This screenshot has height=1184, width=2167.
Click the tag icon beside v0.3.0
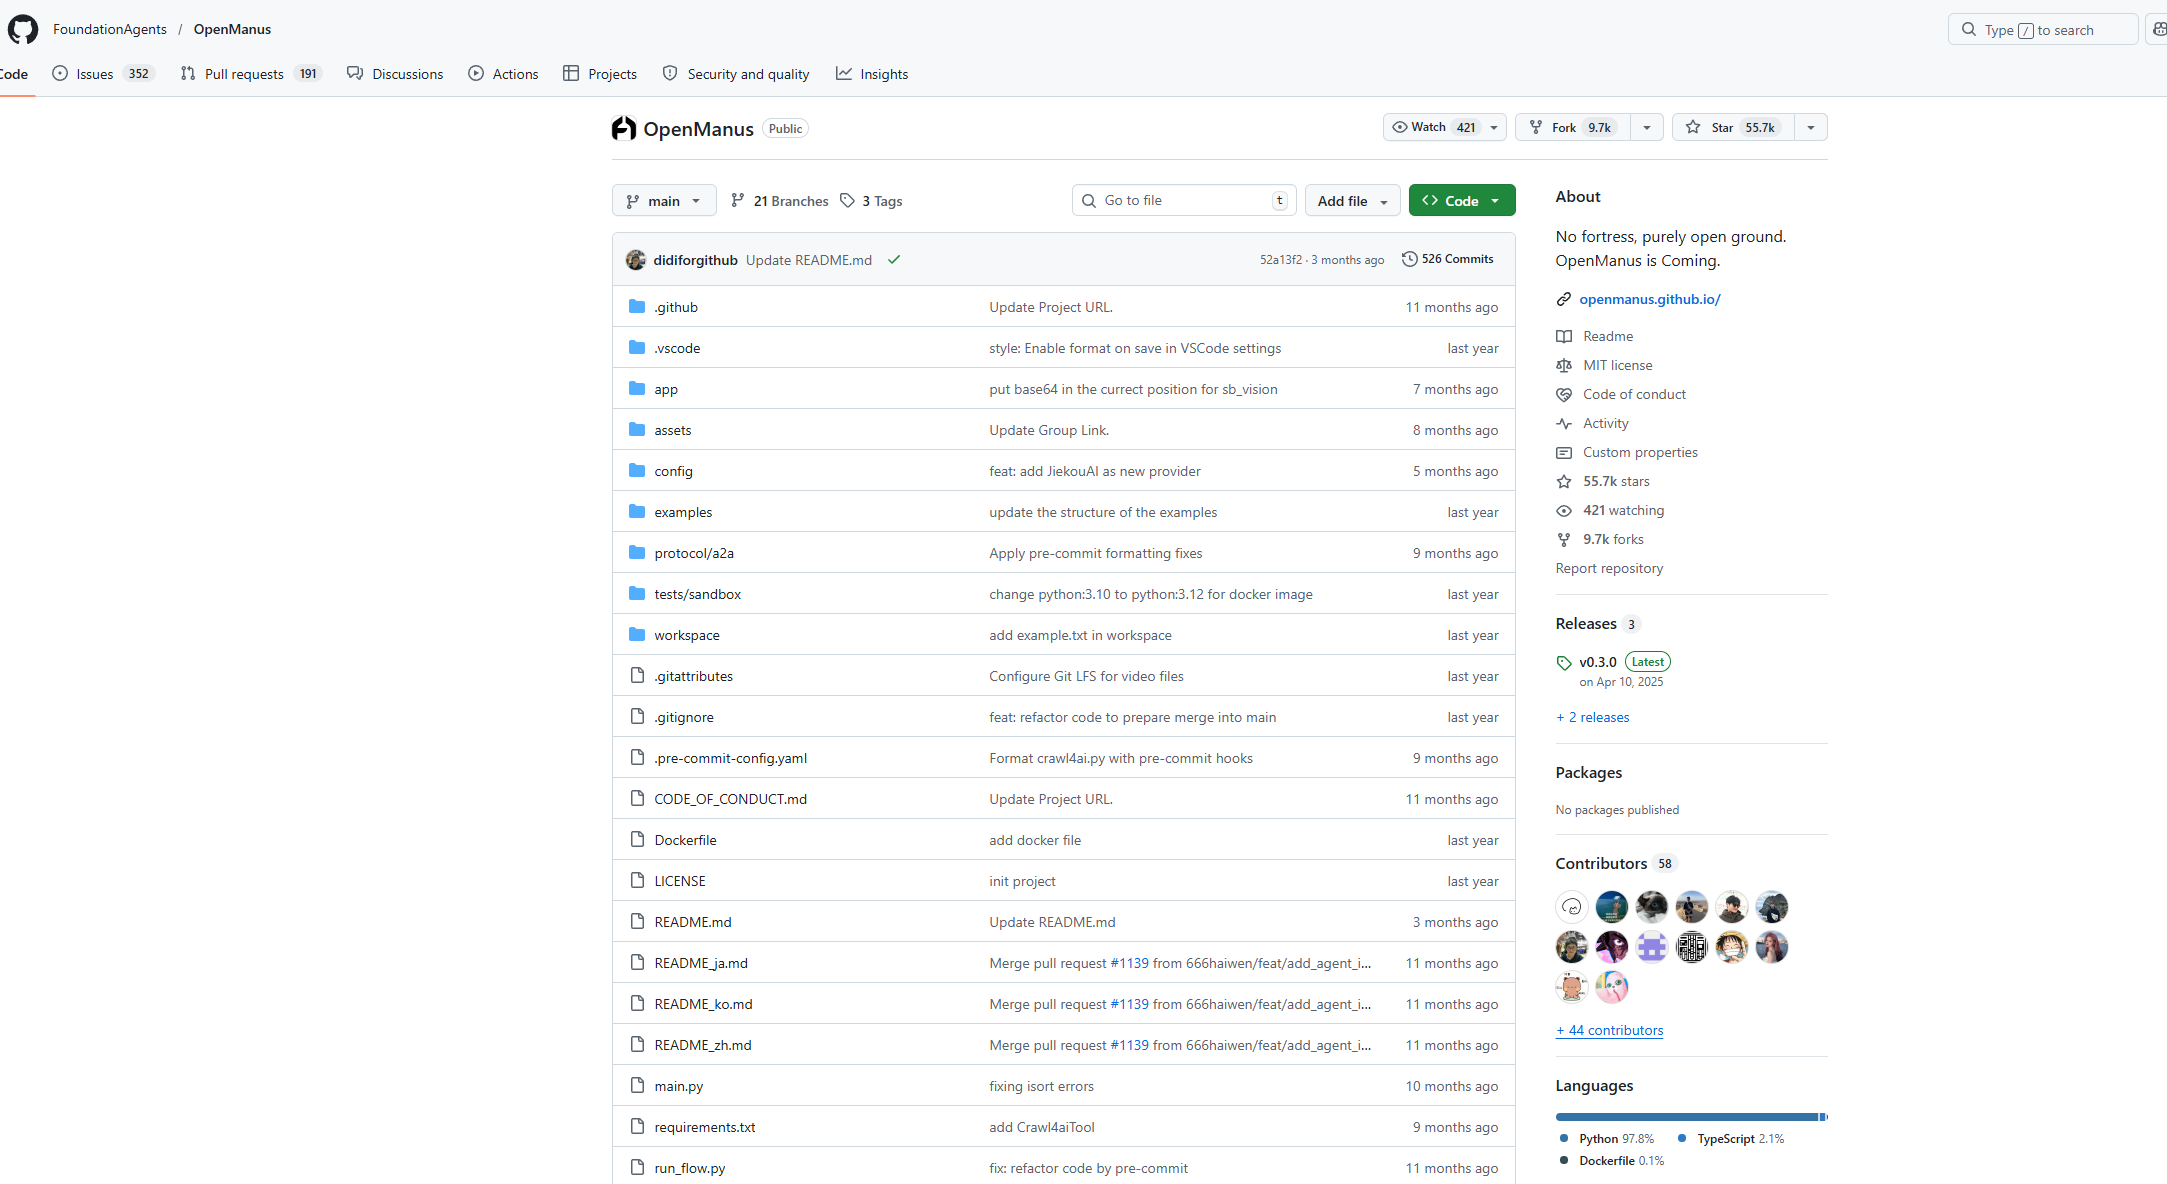pyautogui.click(x=1564, y=662)
